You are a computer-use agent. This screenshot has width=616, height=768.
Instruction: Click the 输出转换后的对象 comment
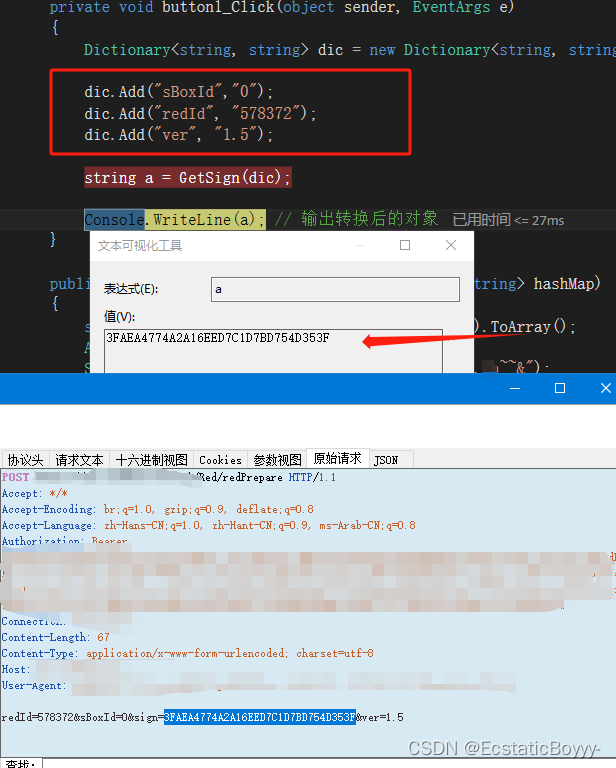click(x=356, y=219)
